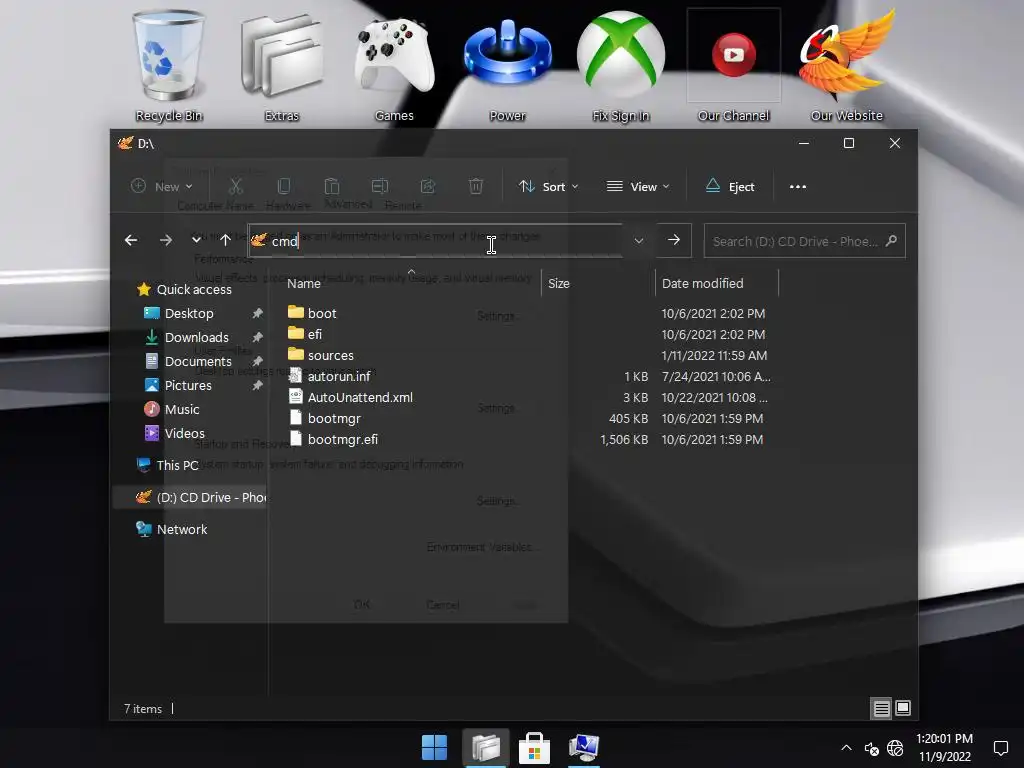This screenshot has height=768, width=1024.
Task: Open the network globe tray icon
Action: coord(895,748)
